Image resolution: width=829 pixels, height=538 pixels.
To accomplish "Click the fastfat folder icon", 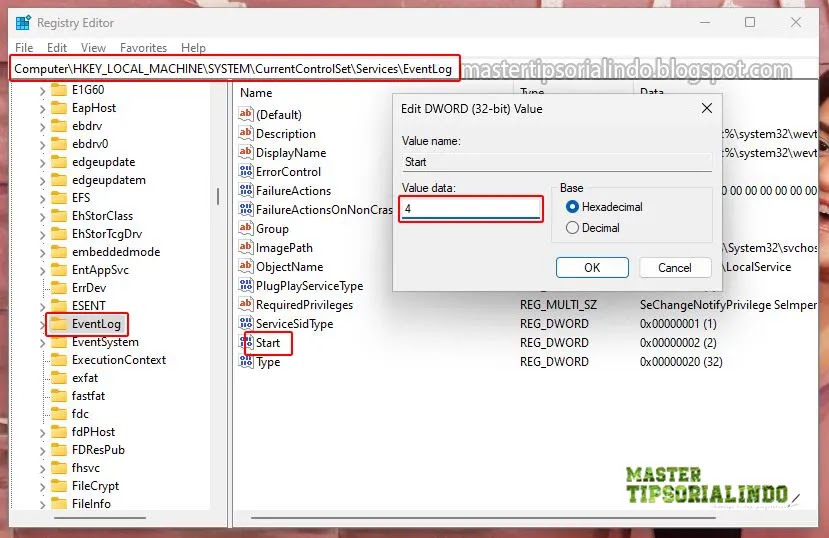I will tap(59, 395).
